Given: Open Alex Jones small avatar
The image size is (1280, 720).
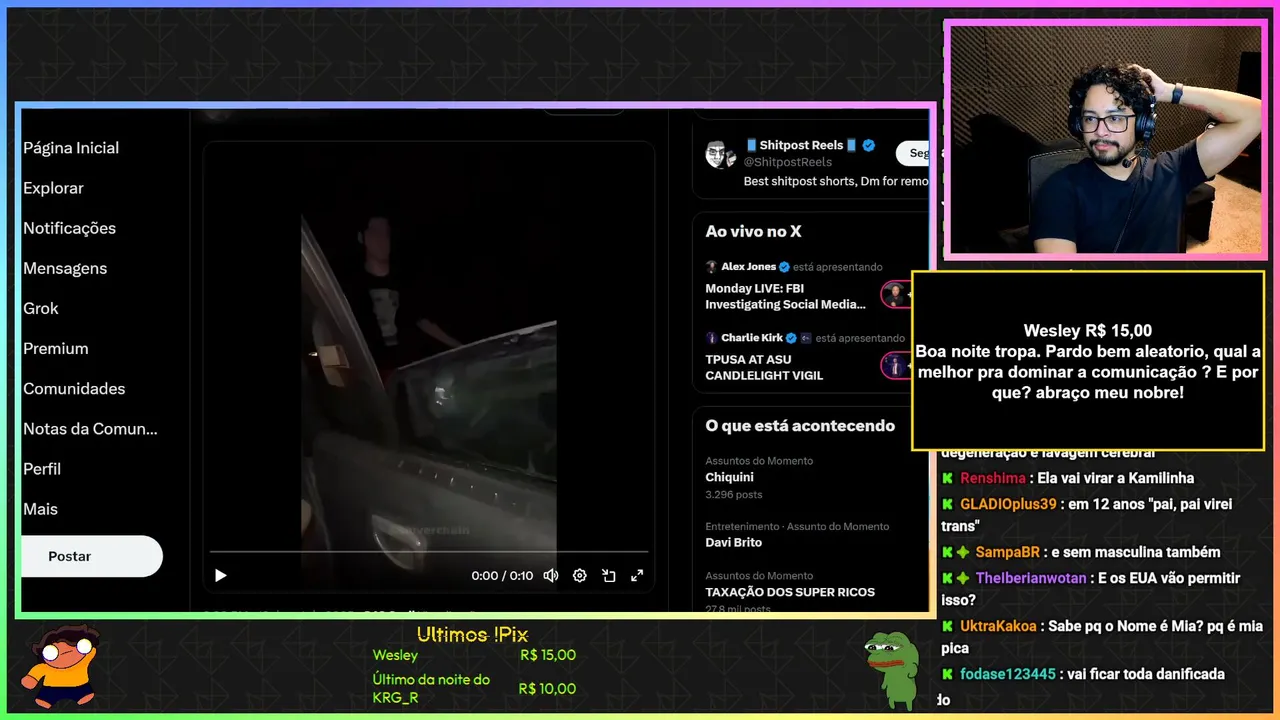Looking at the screenshot, I should pyautogui.click(x=711, y=267).
